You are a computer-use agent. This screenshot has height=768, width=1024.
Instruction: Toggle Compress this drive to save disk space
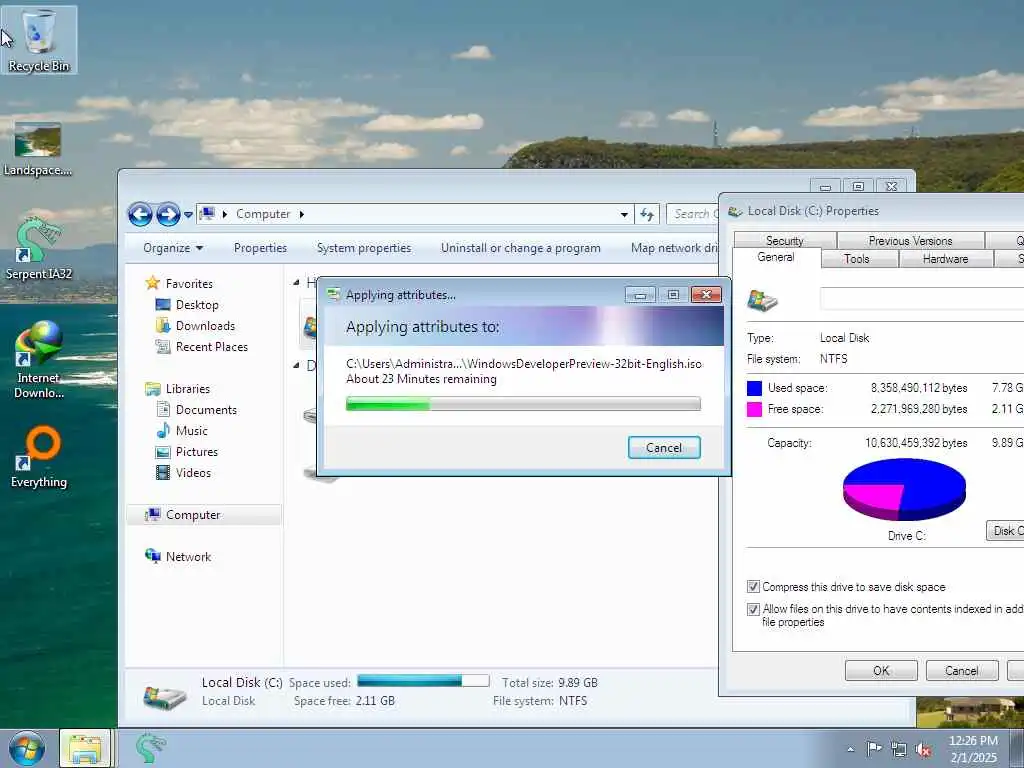753,586
